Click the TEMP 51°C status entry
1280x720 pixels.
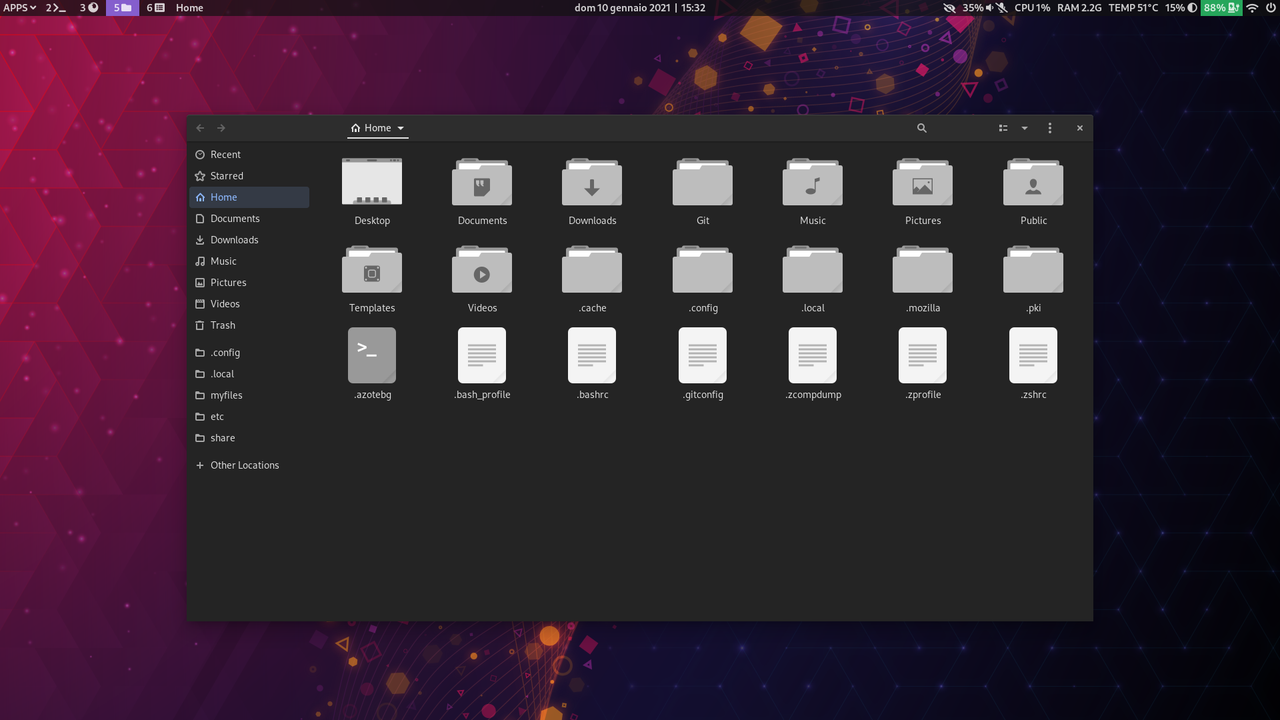point(1133,7)
